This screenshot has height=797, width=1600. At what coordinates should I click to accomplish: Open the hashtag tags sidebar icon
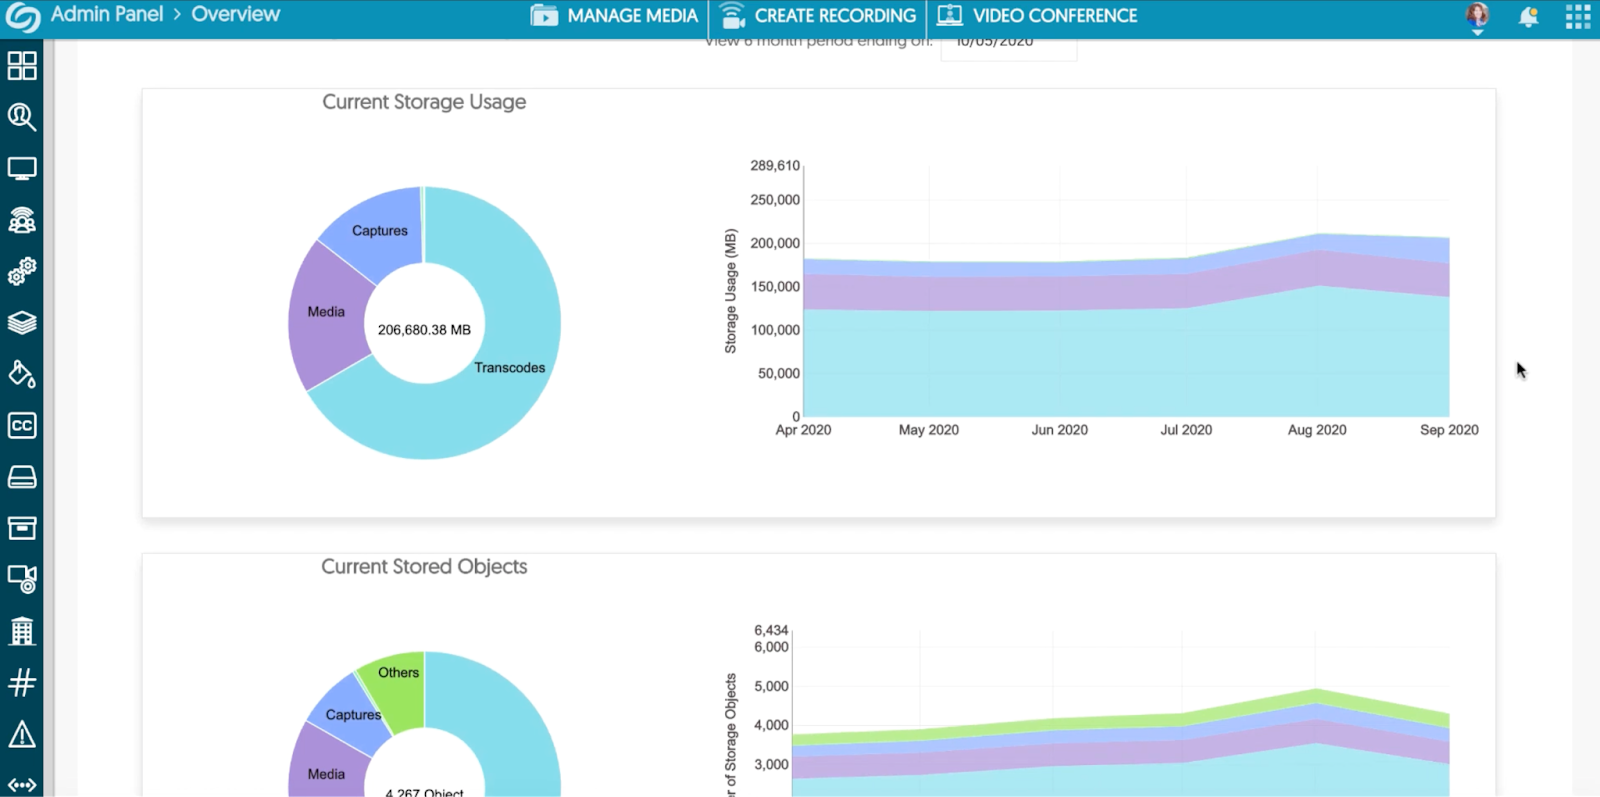coord(22,683)
